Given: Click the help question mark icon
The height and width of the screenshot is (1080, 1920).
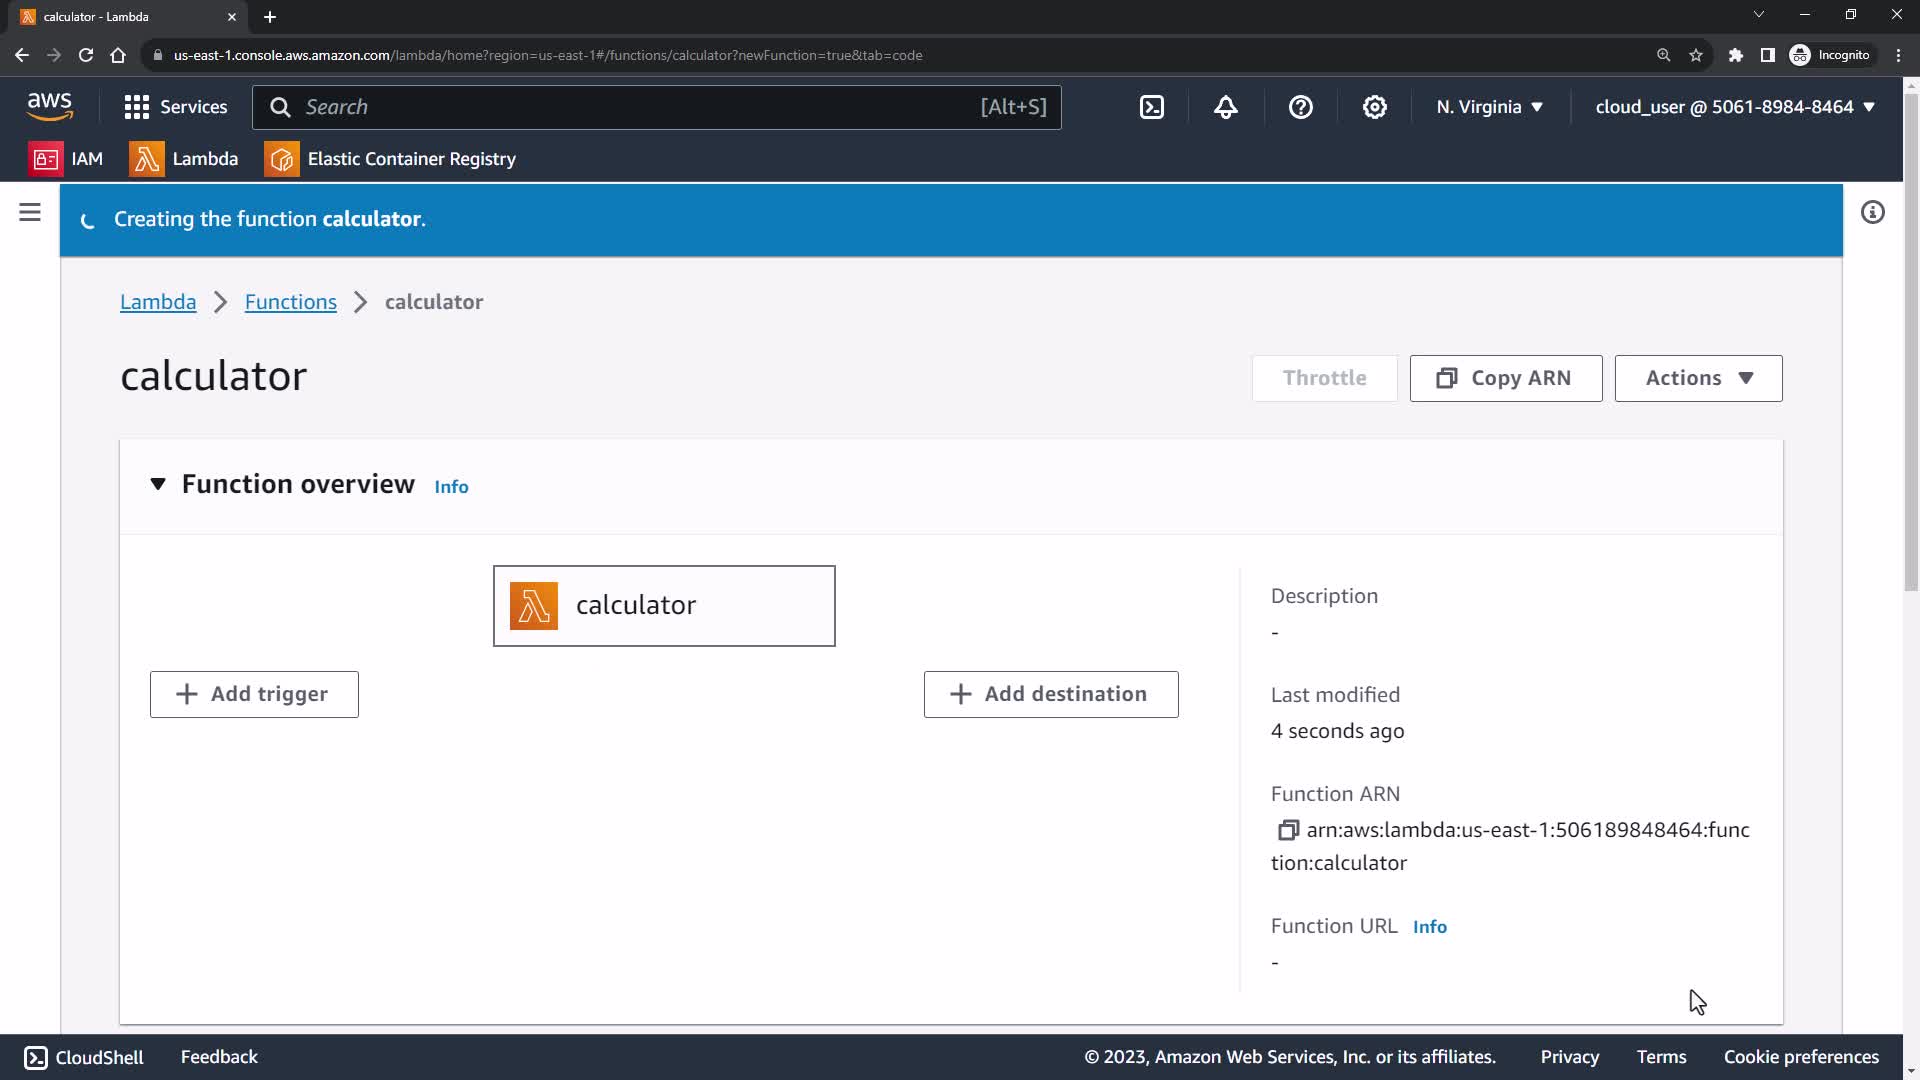Looking at the screenshot, I should 1300,107.
